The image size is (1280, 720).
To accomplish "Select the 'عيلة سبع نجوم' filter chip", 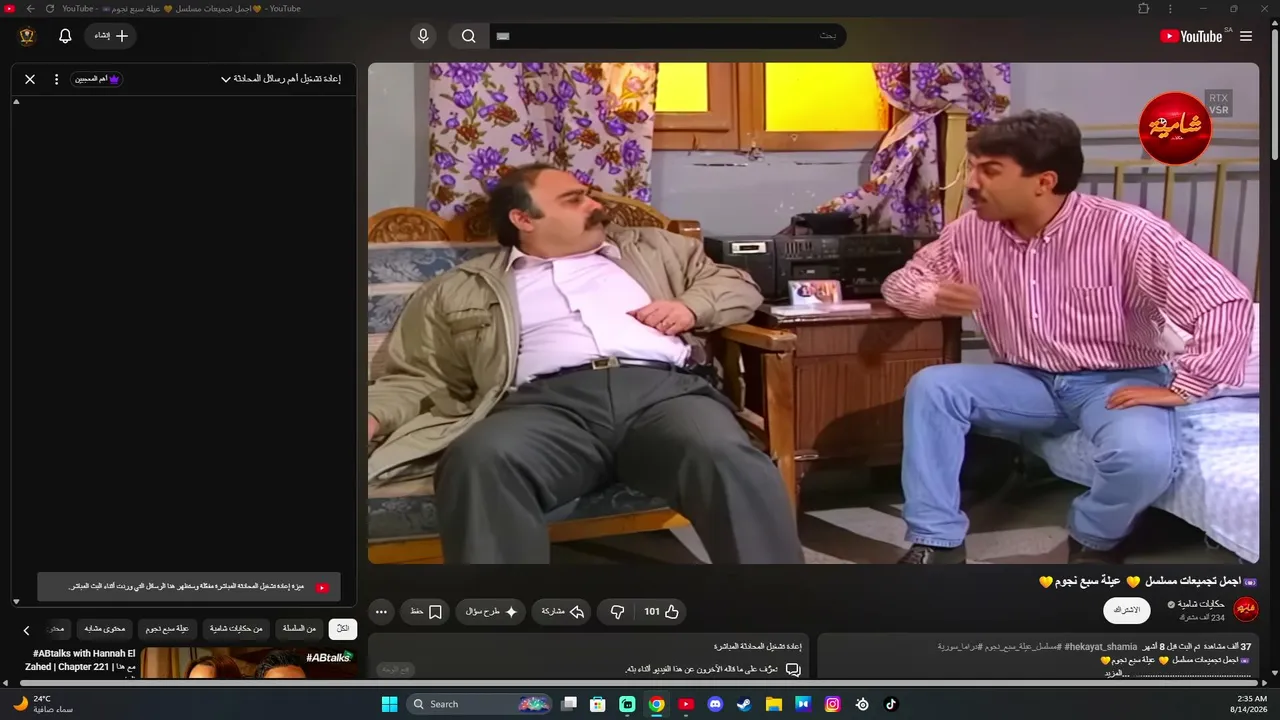I will (x=167, y=629).
